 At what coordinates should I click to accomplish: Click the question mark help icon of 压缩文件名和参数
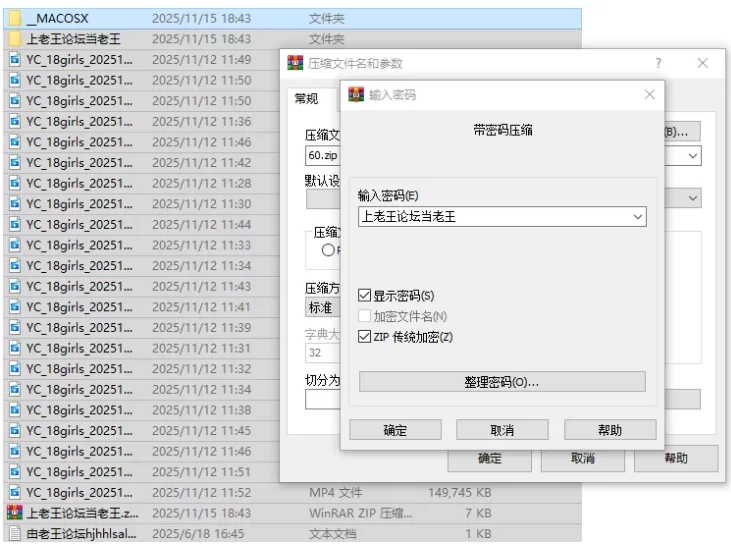[x=658, y=63]
